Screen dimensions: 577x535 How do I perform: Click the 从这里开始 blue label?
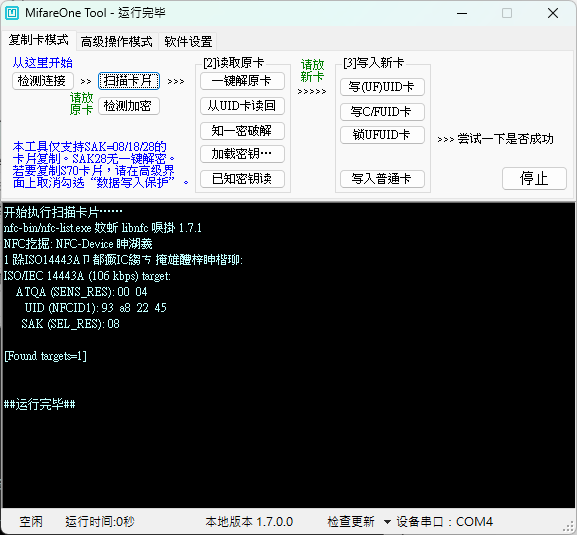(43, 63)
